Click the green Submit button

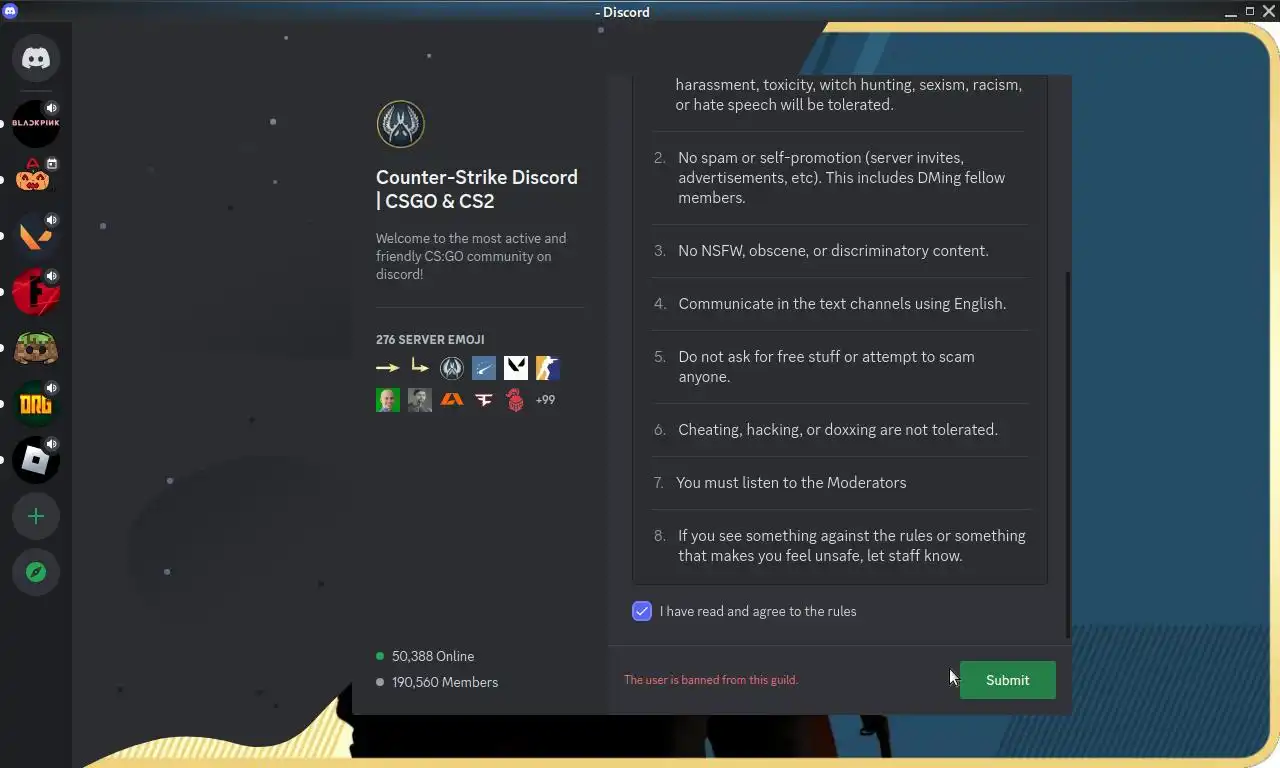point(1007,680)
